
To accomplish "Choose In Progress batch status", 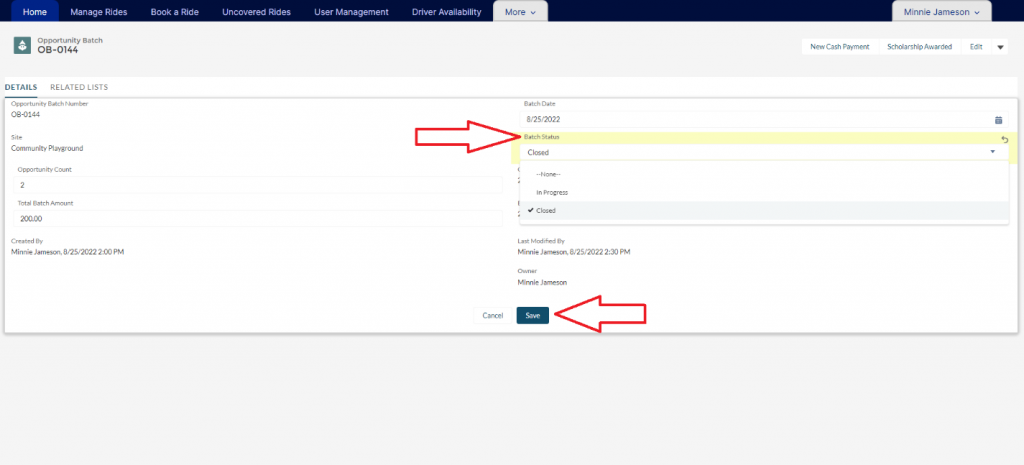I will click(x=552, y=192).
